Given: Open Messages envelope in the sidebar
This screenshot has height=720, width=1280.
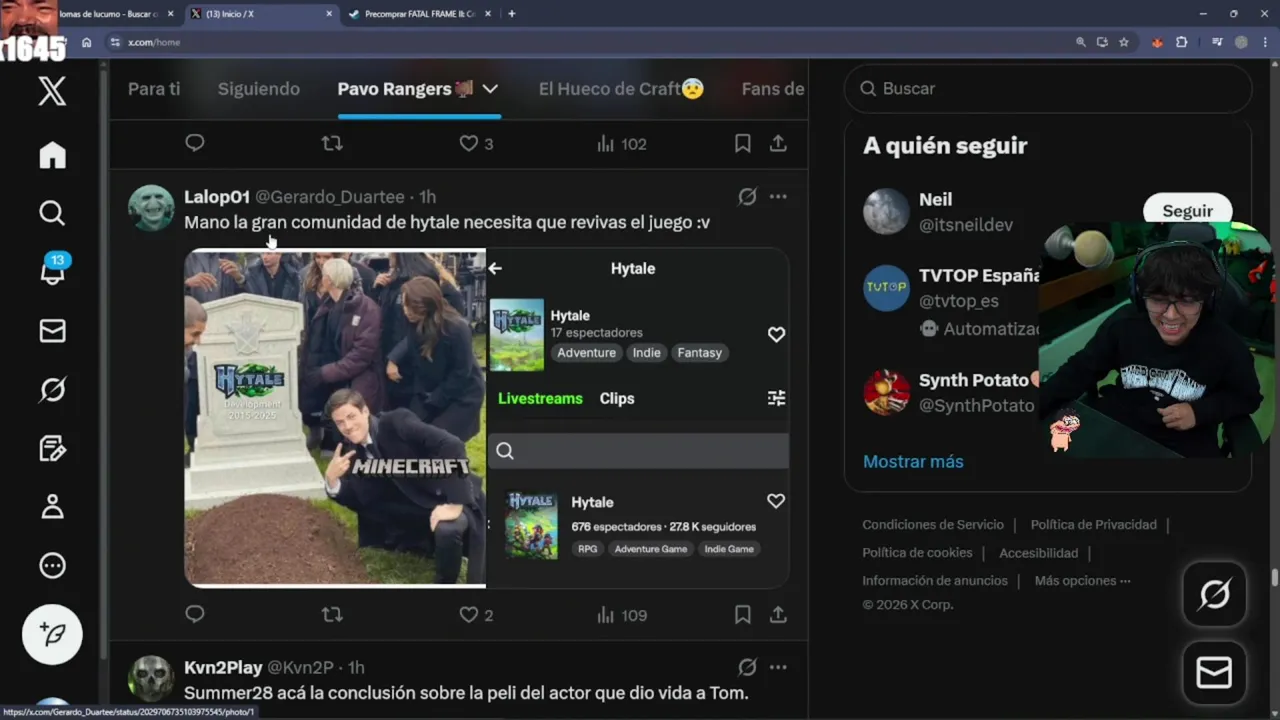Looking at the screenshot, I should click(52, 331).
